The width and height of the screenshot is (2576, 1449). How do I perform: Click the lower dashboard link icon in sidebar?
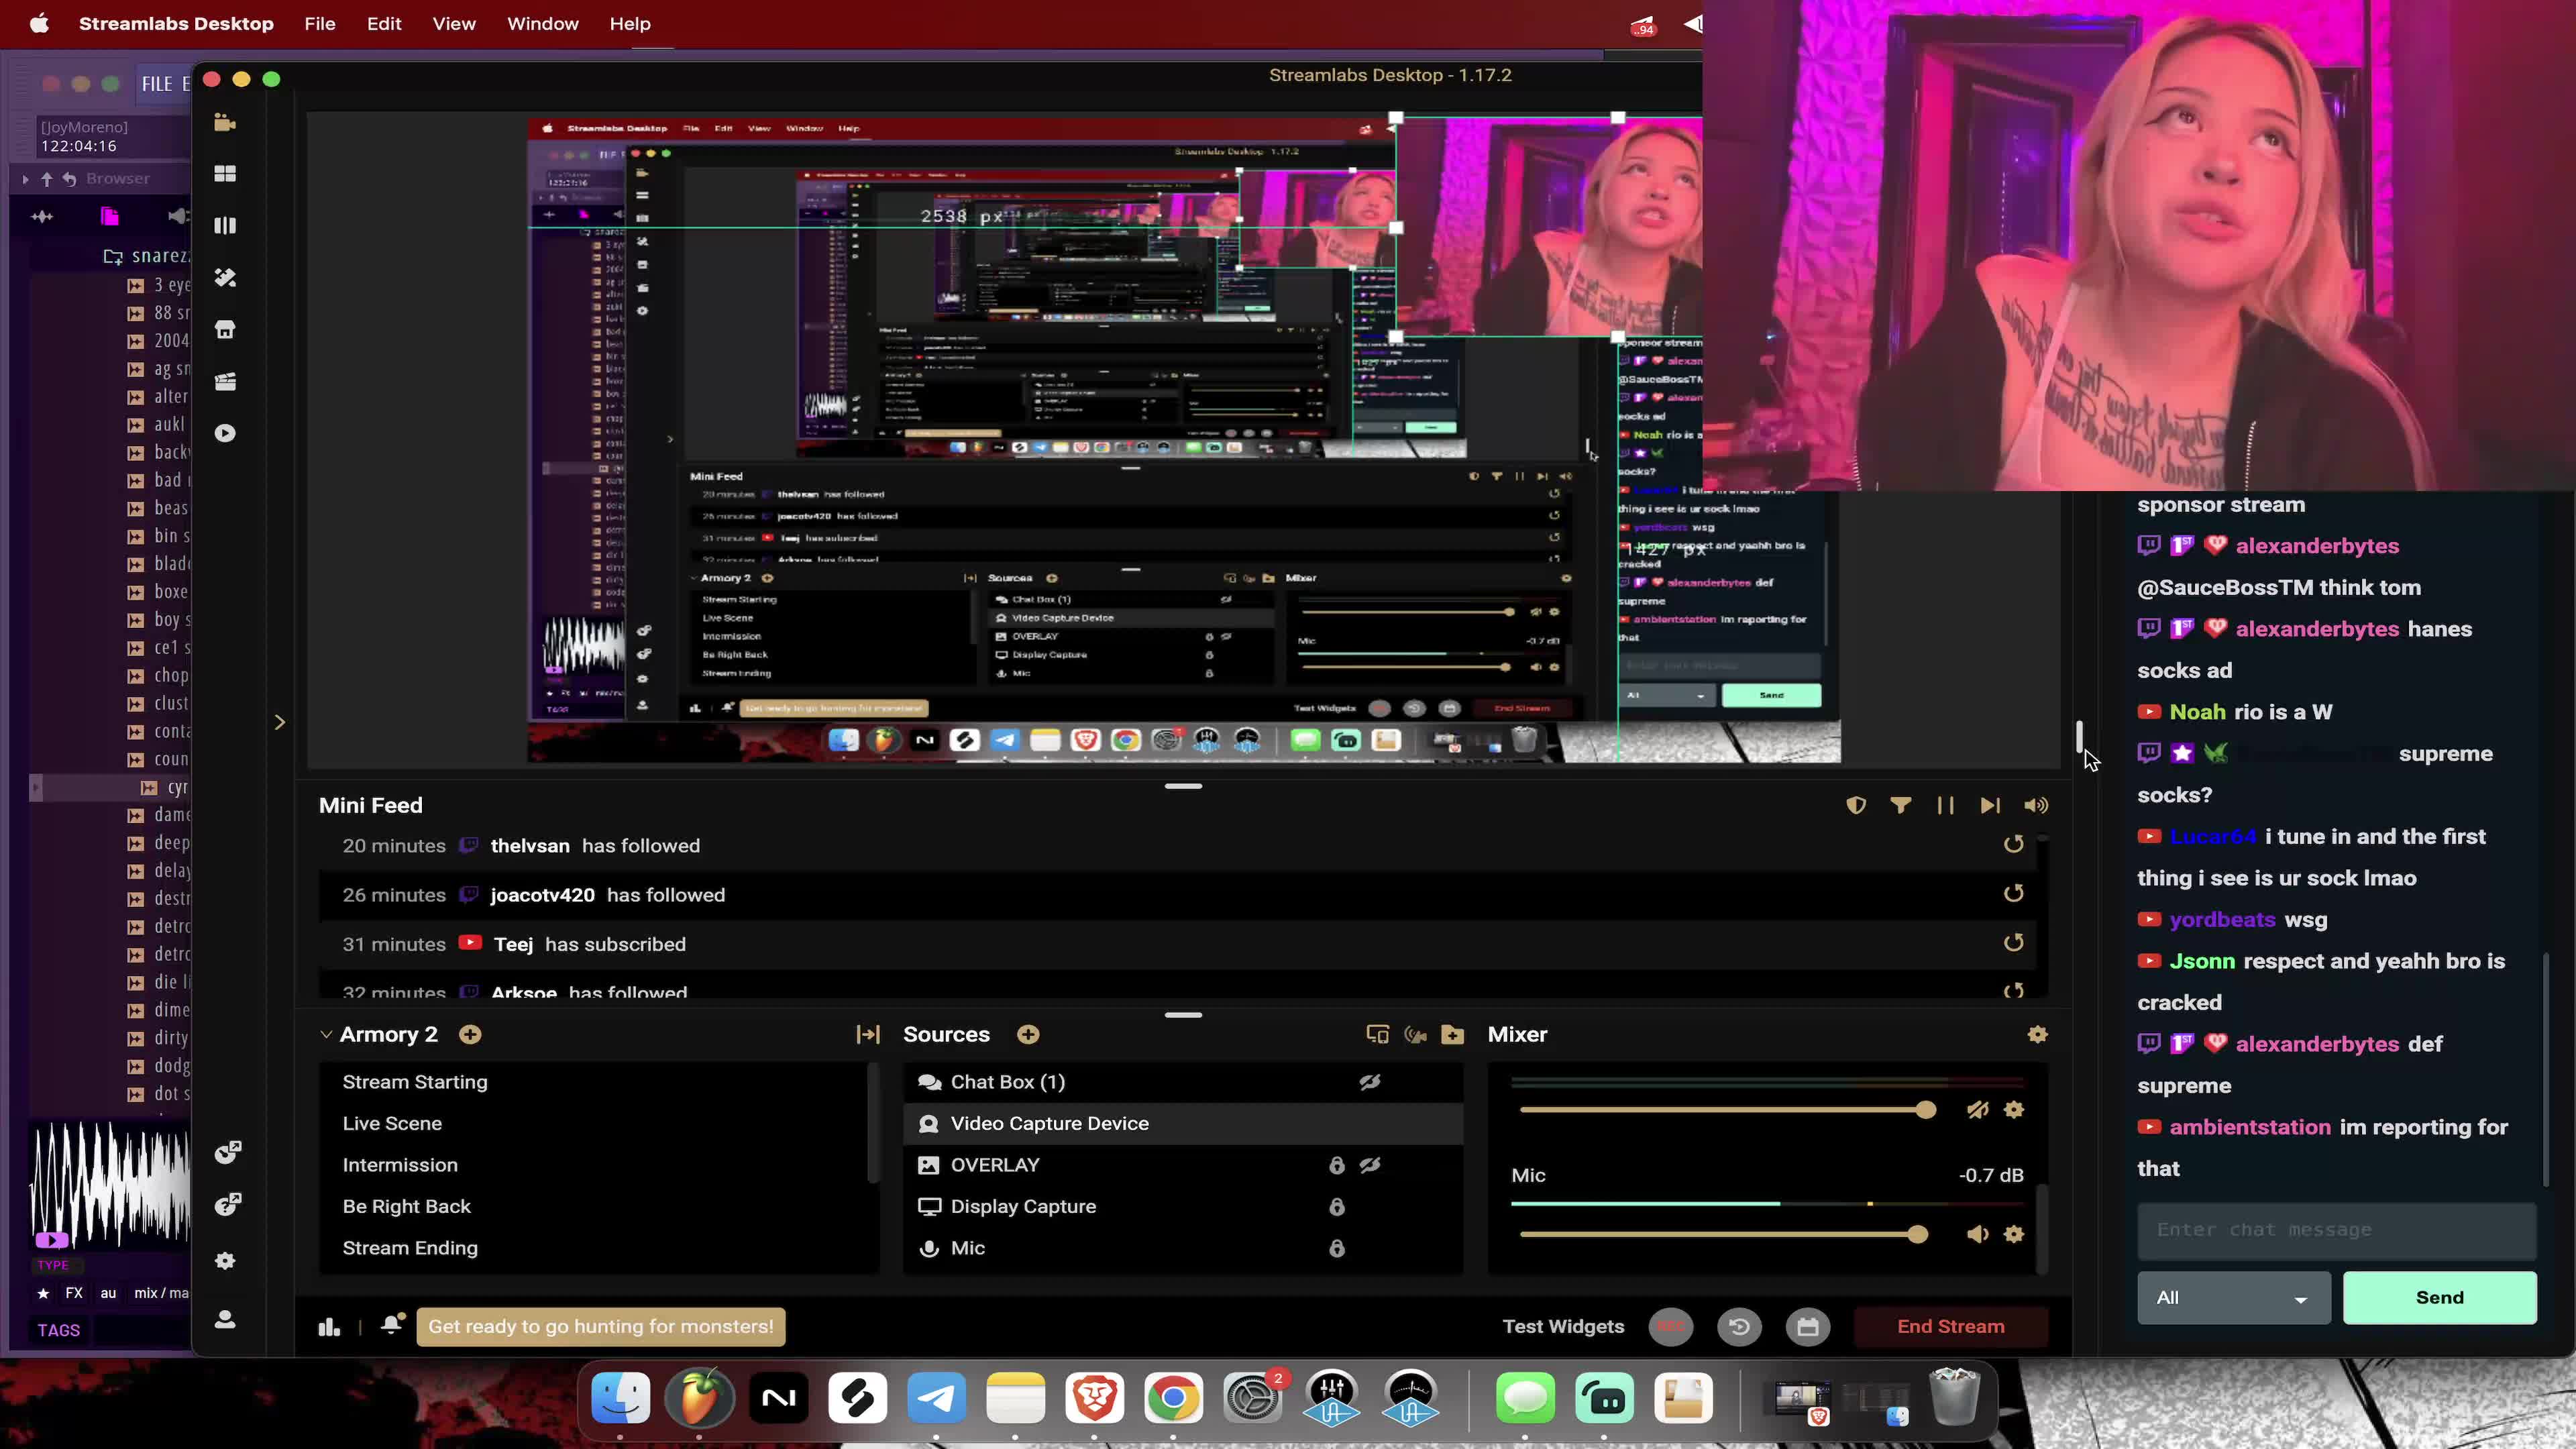[x=228, y=1204]
